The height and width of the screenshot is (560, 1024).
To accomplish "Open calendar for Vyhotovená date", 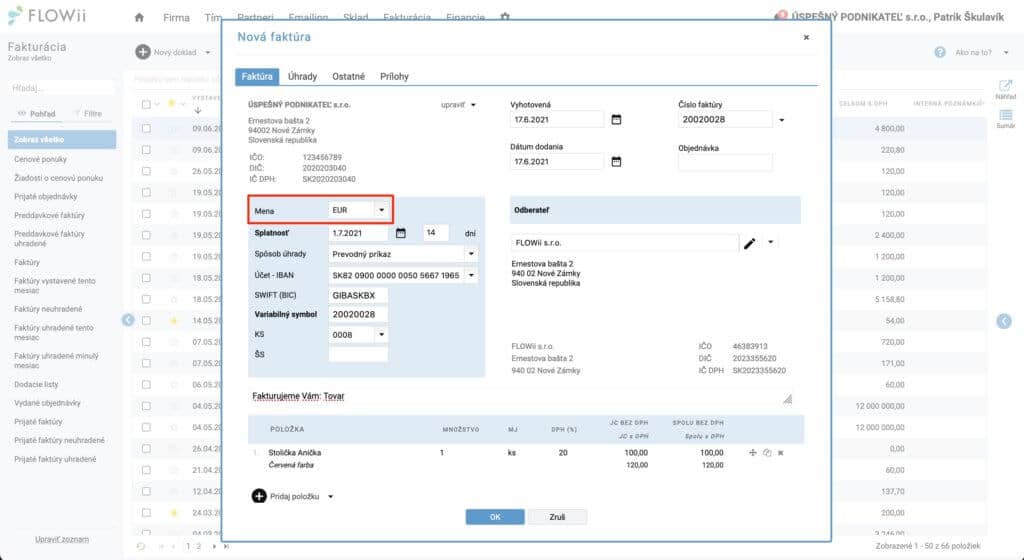I will click(616, 119).
